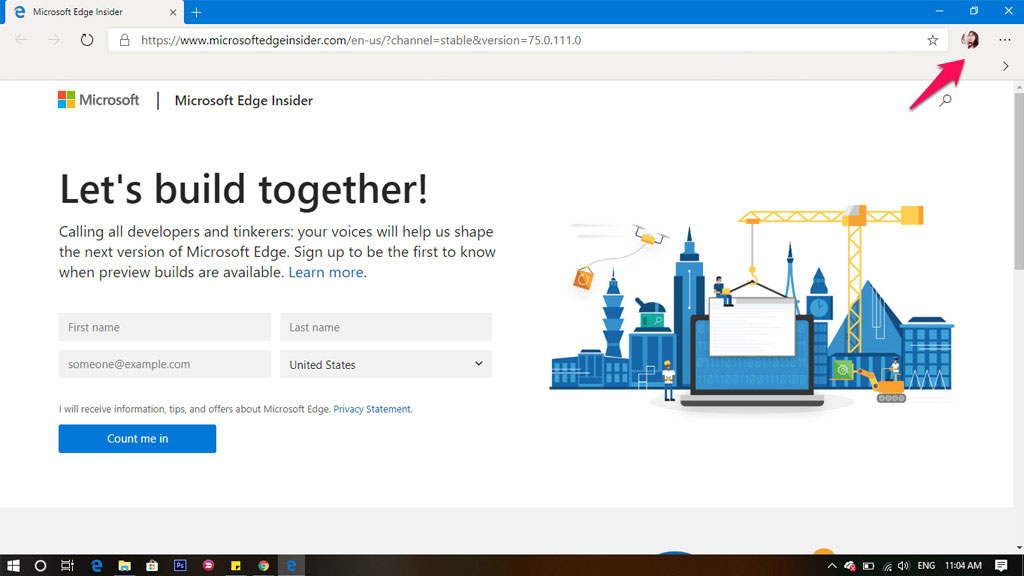Open Microsoft Store from the taskbar
1024x576 pixels.
152,566
